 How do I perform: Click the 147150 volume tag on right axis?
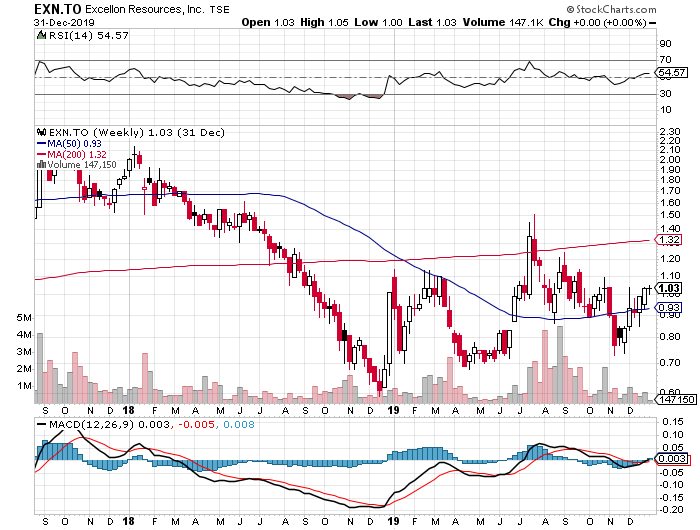[675, 399]
